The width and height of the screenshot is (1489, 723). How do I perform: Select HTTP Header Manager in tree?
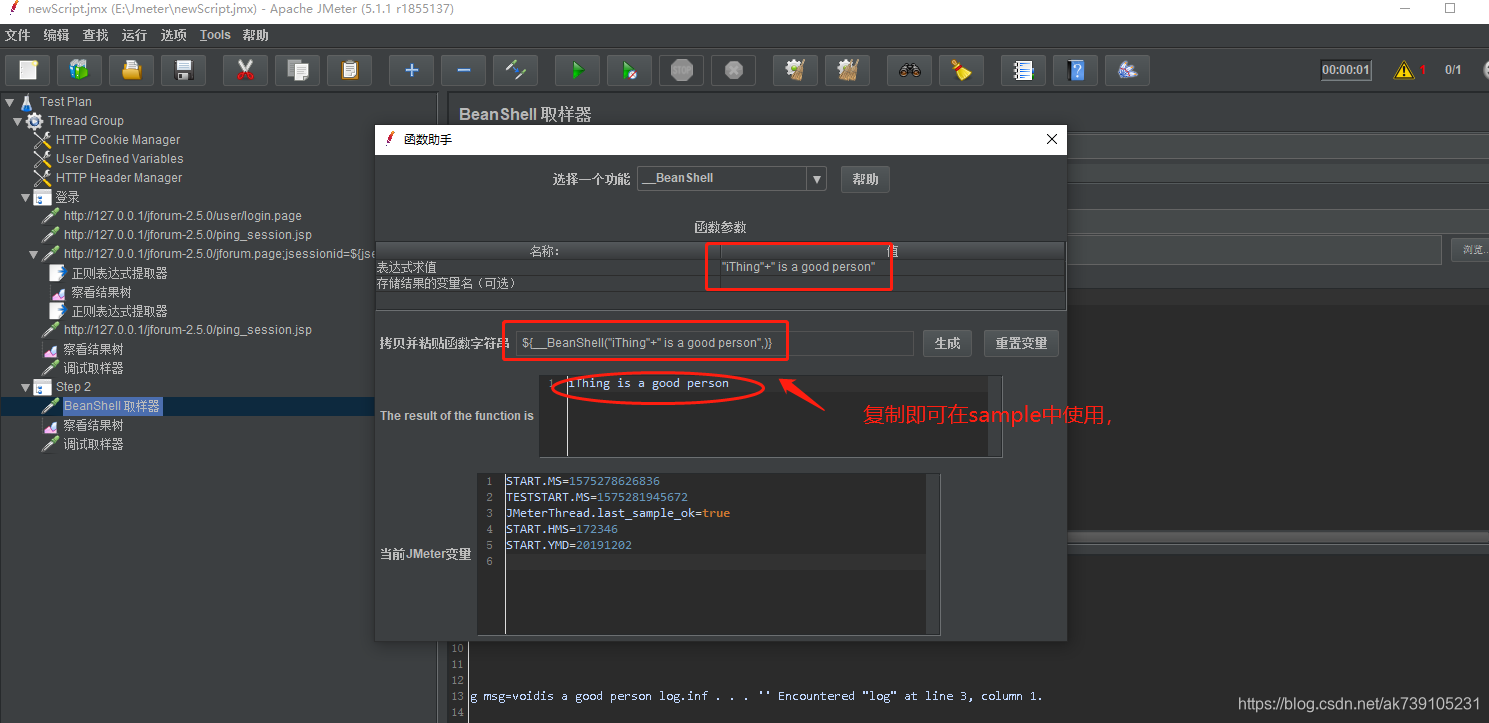[x=119, y=178]
